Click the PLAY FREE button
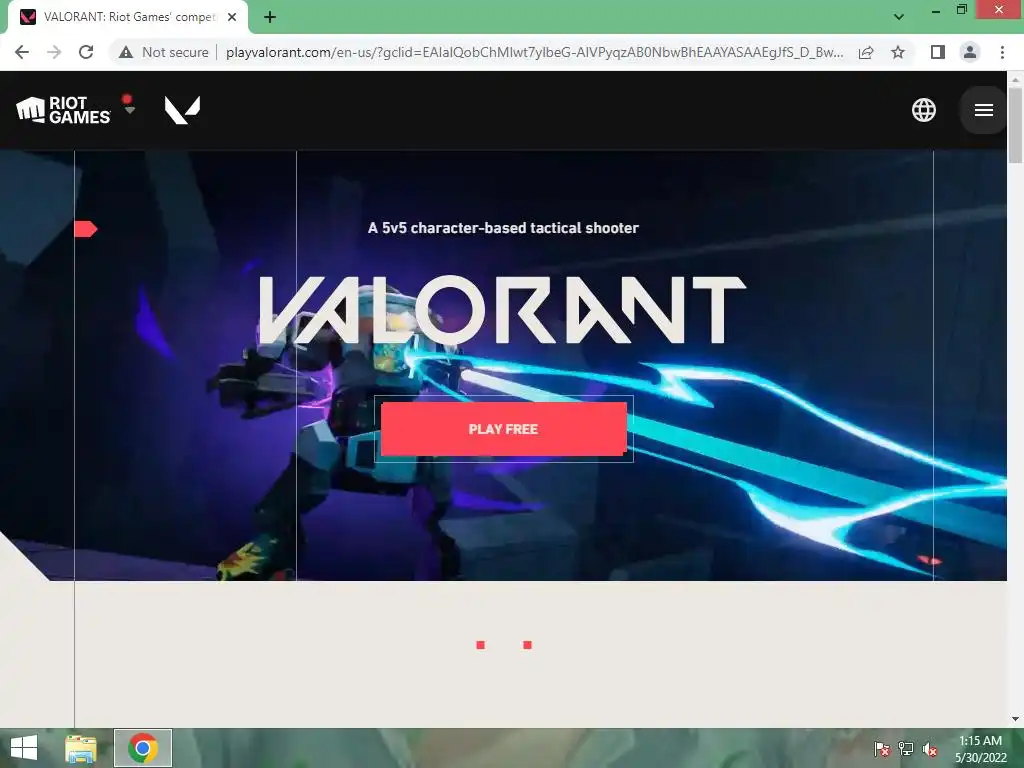The height and width of the screenshot is (768, 1024). tap(504, 429)
